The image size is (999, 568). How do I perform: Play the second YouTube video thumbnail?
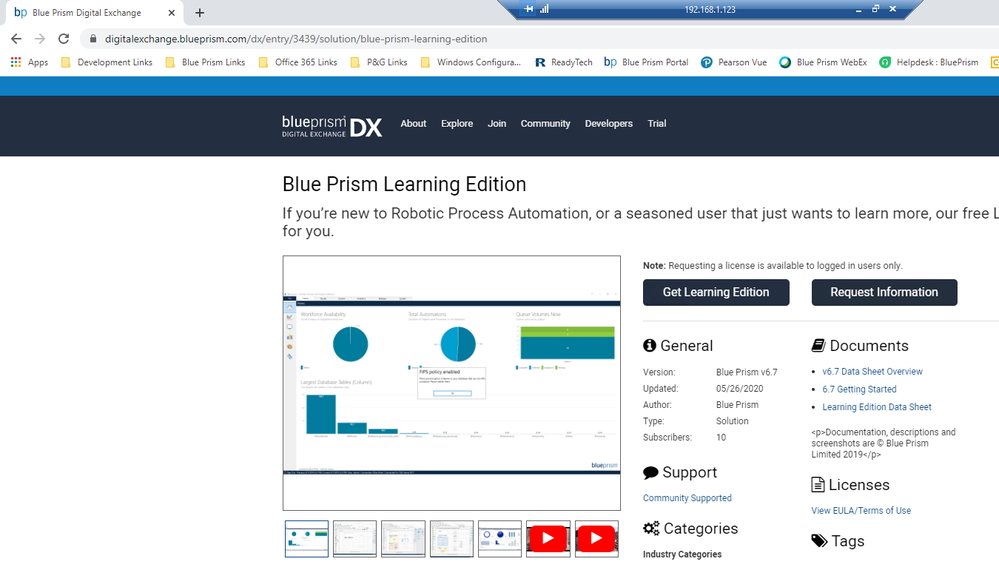596,539
